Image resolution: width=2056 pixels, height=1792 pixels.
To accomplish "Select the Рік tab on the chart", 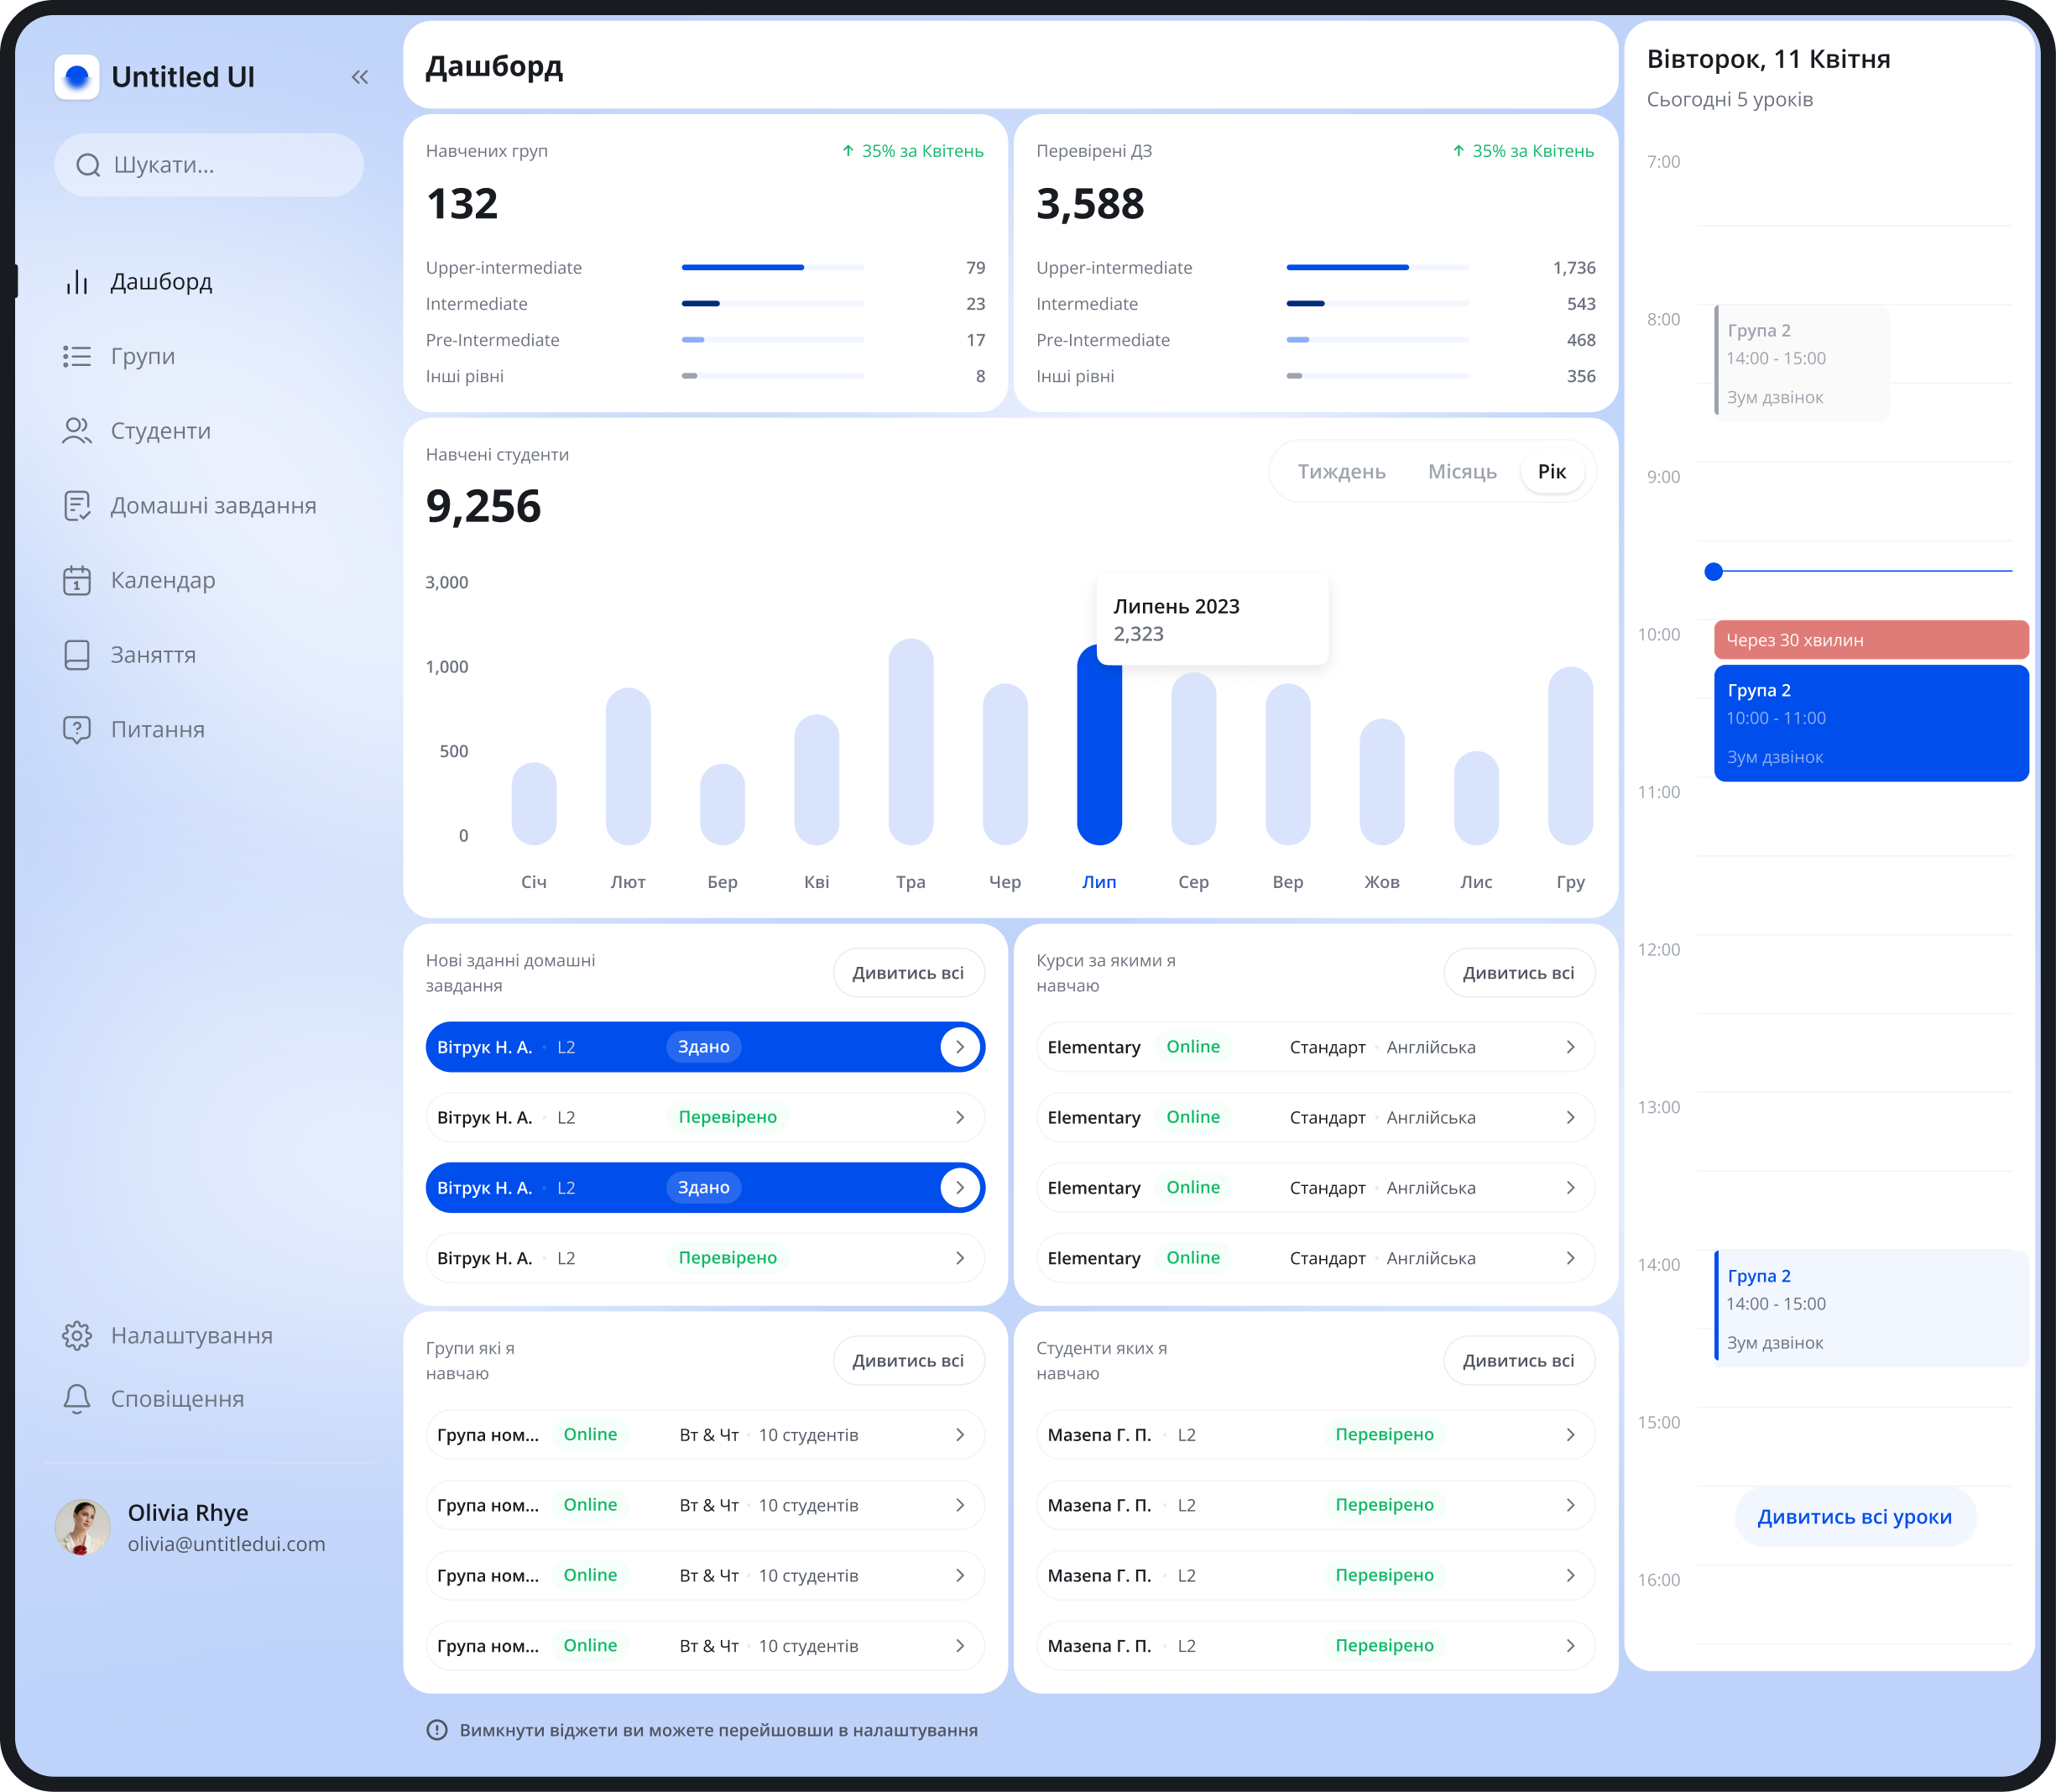I will point(1551,470).
